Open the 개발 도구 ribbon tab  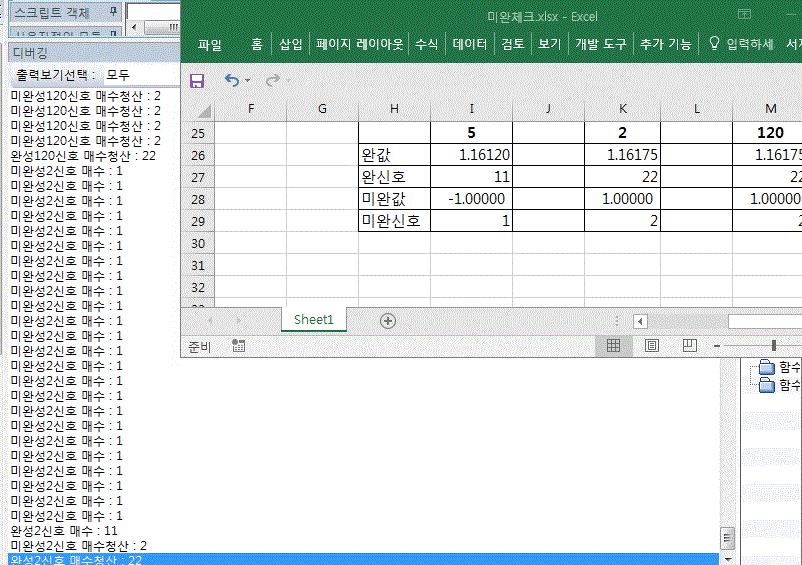point(600,44)
